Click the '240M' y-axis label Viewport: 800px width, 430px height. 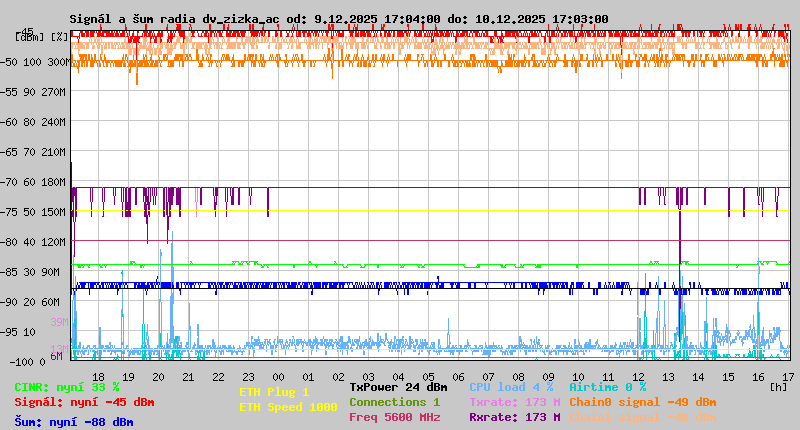[x=55, y=122]
